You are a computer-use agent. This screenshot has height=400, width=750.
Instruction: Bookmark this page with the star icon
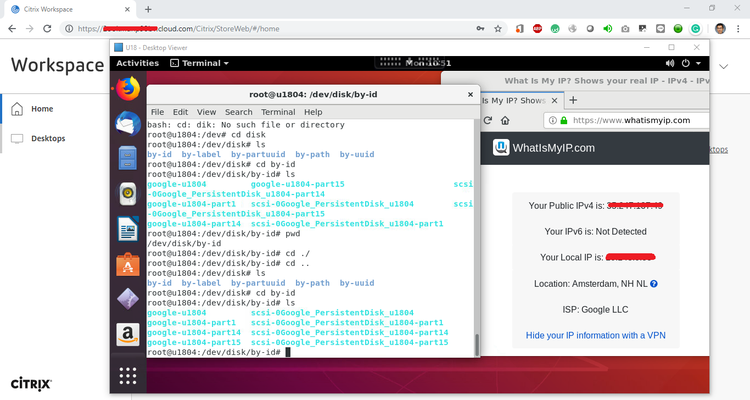coord(498,29)
